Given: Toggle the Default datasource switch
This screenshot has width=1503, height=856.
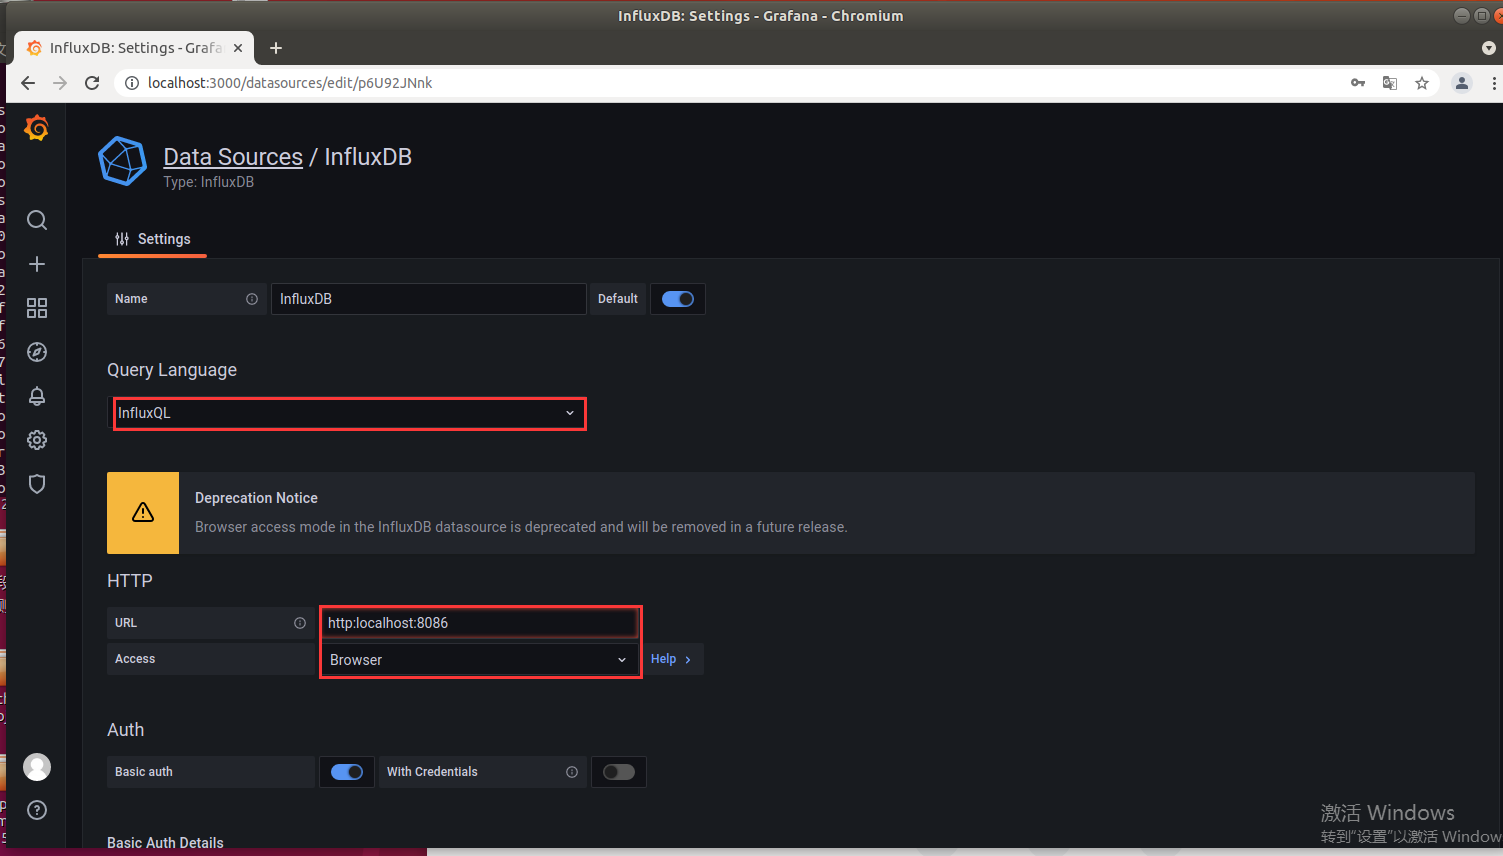Looking at the screenshot, I should tap(678, 299).
